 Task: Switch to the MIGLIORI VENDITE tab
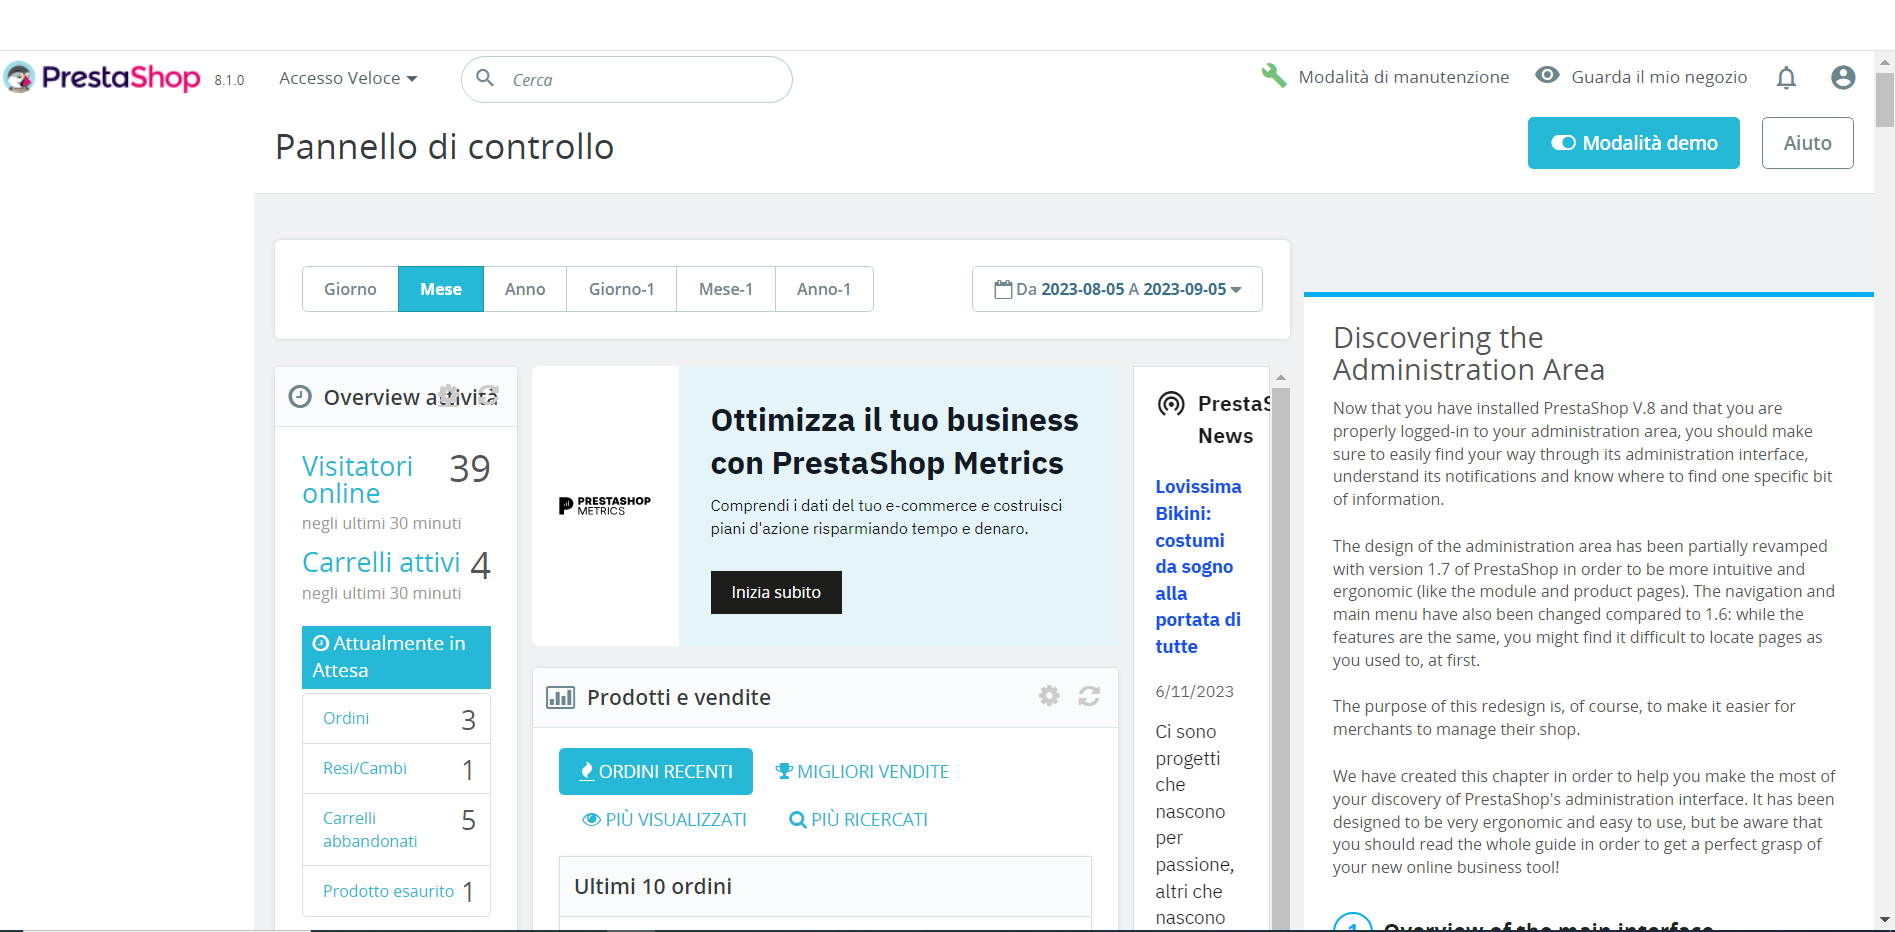pos(862,772)
